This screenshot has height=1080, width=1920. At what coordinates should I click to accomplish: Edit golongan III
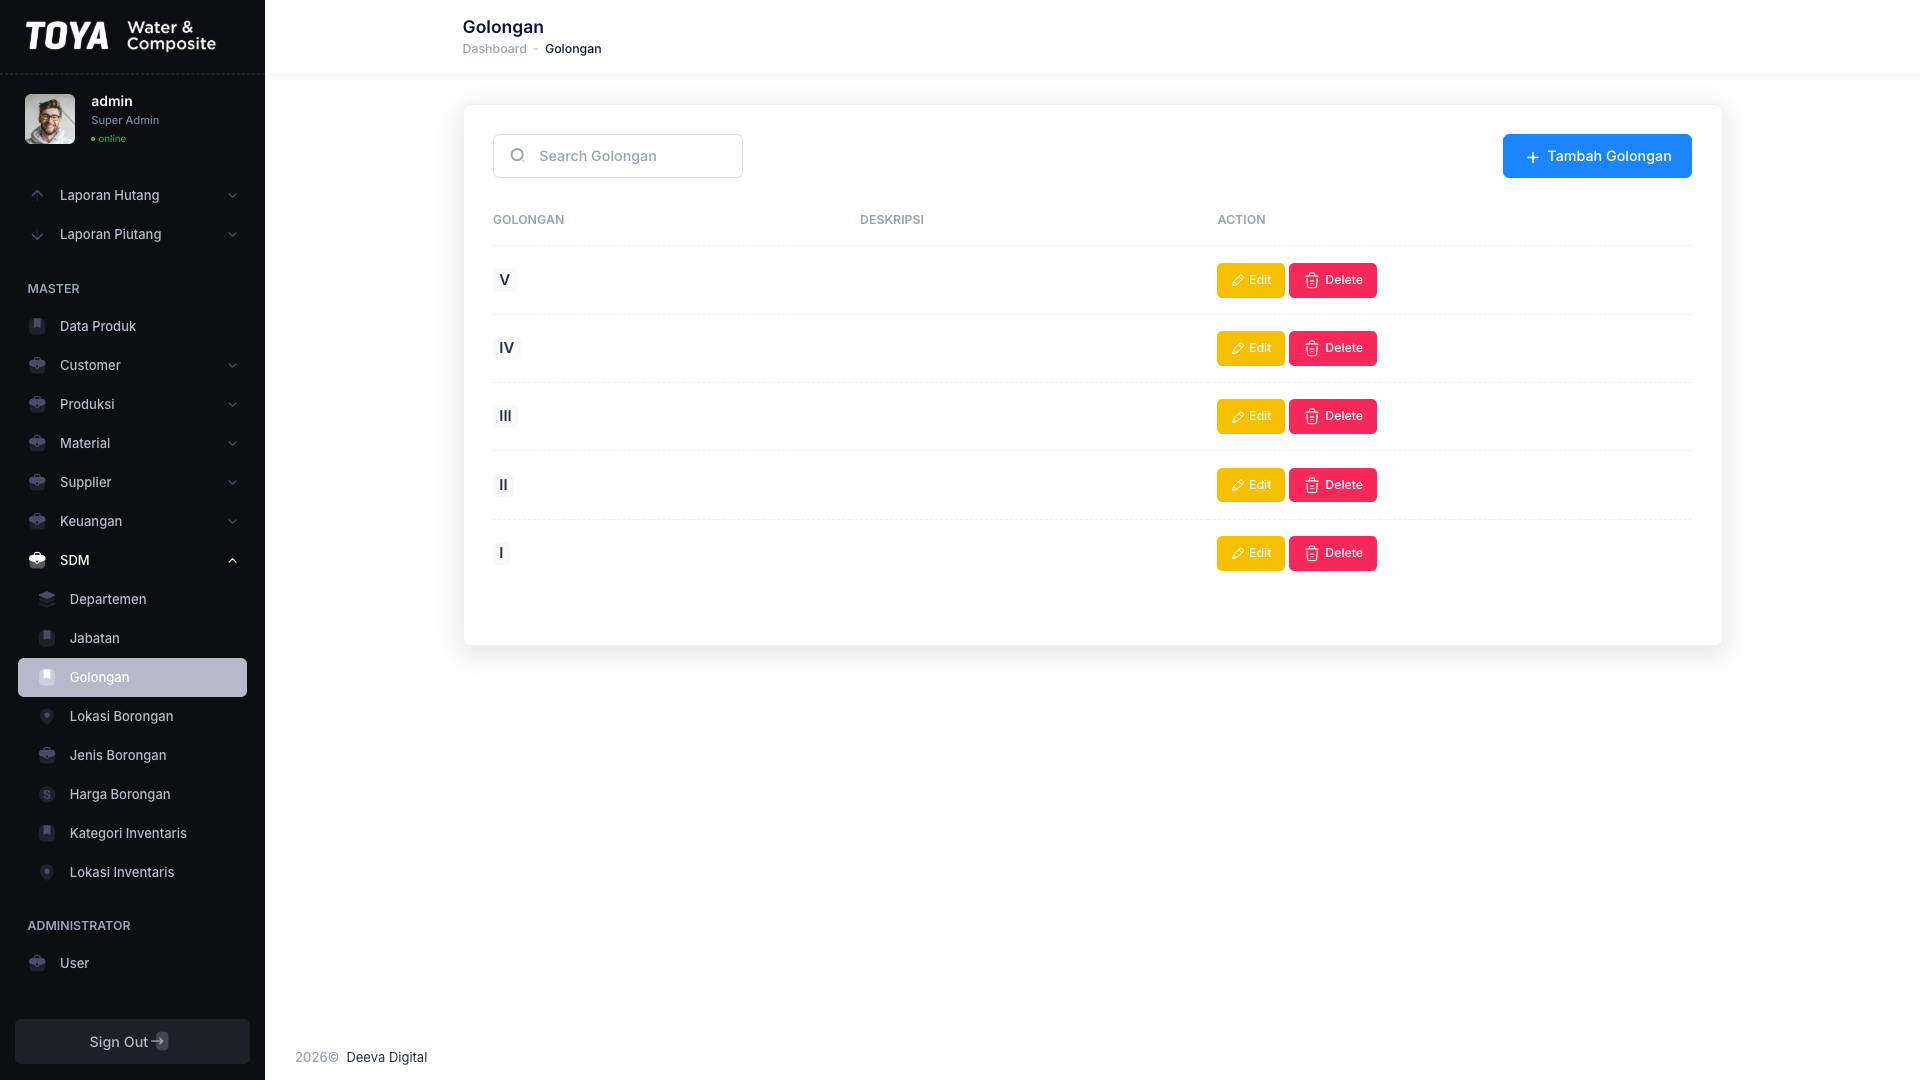[x=1250, y=416]
